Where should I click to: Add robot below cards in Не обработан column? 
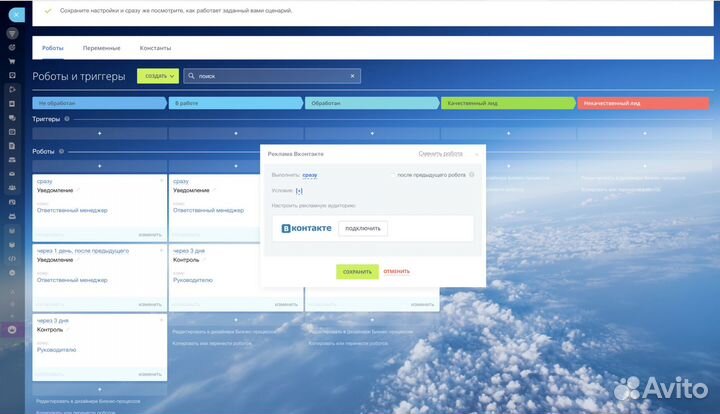(x=100, y=389)
